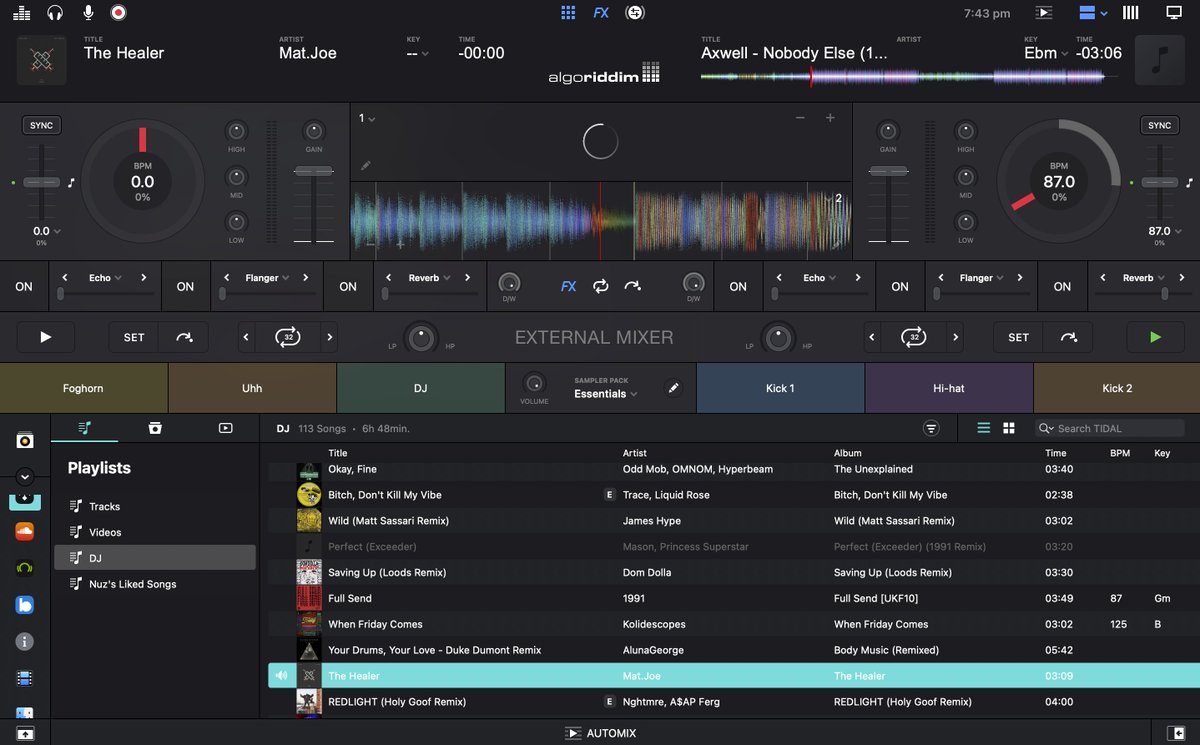
Task: Toggle SYNC on the left deck
Action: 41,126
